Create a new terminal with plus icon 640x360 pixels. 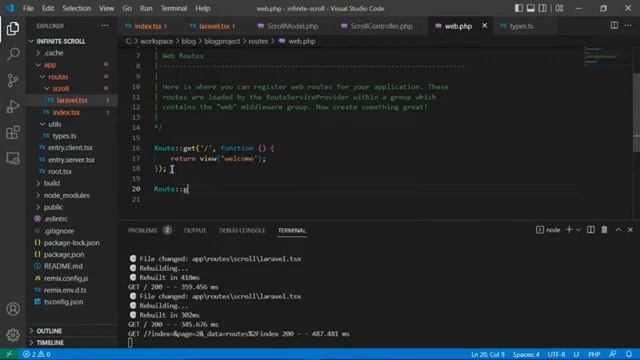[x=569, y=230]
